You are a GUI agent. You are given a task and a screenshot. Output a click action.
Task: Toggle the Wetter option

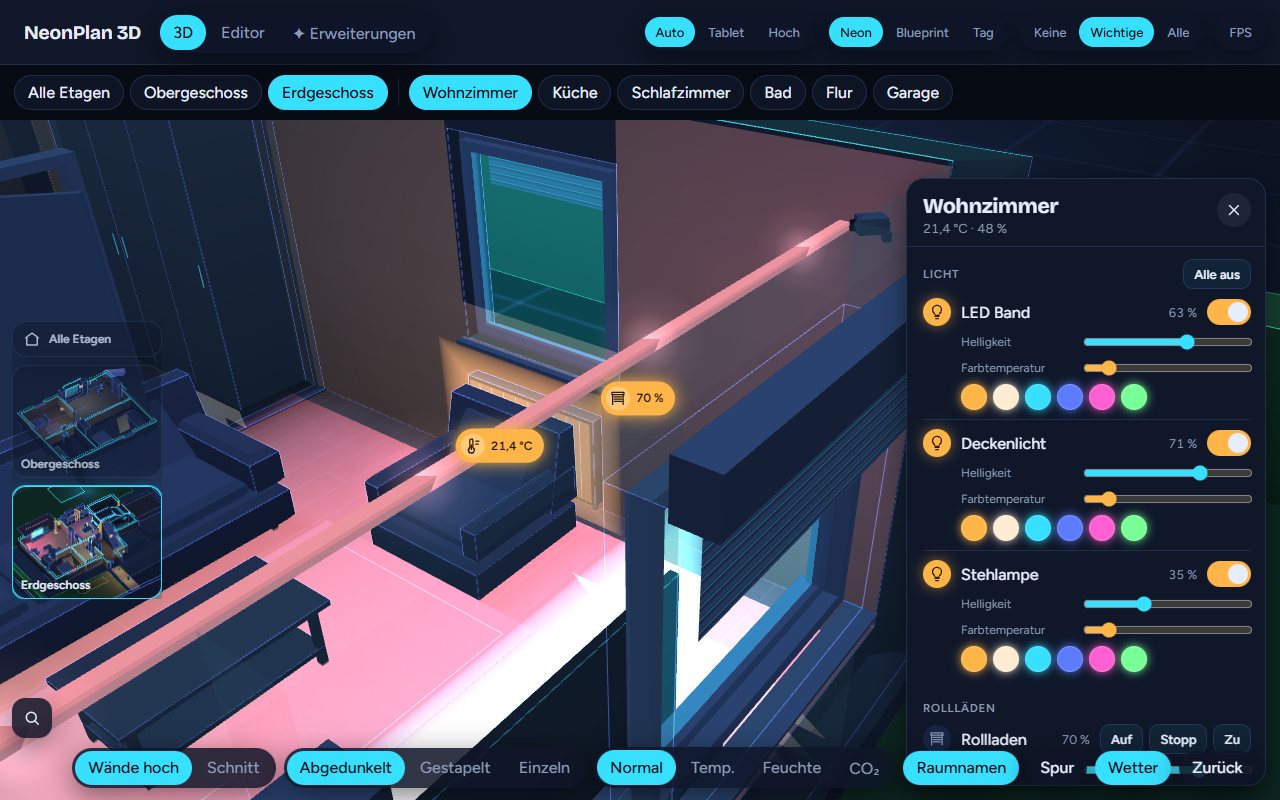click(x=1133, y=768)
